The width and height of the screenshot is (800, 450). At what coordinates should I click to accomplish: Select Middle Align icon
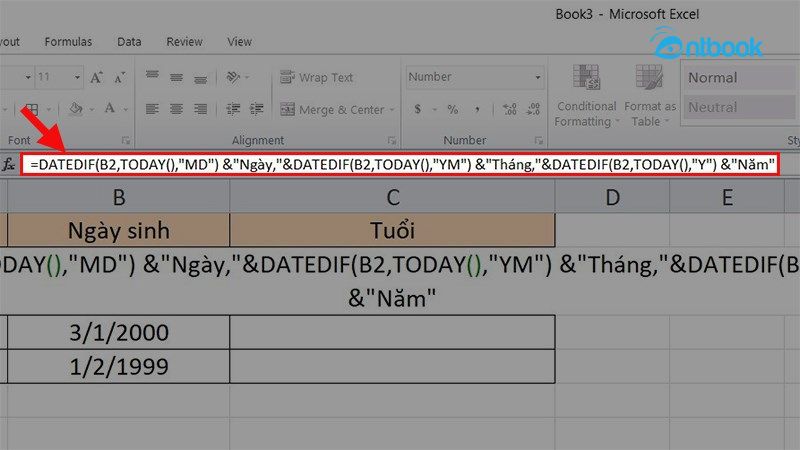pos(177,77)
